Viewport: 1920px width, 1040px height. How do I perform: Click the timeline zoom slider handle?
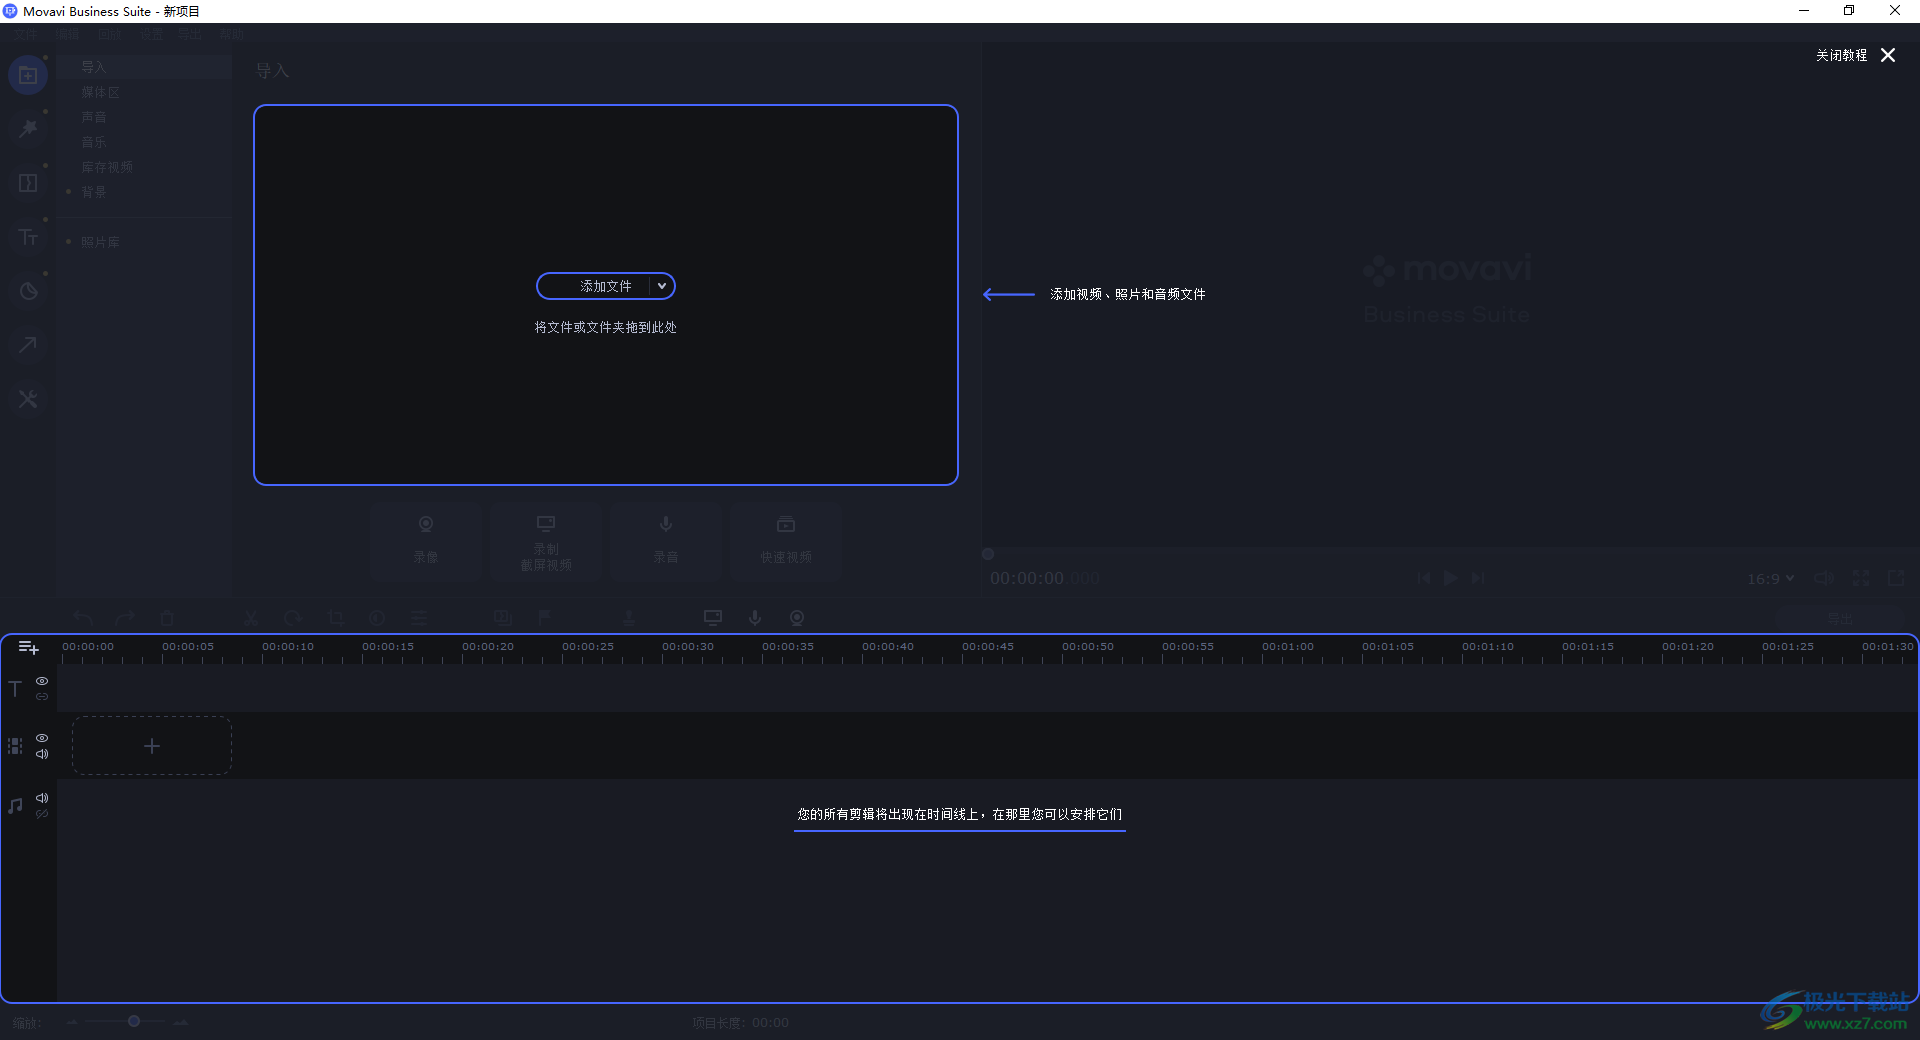(133, 1021)
